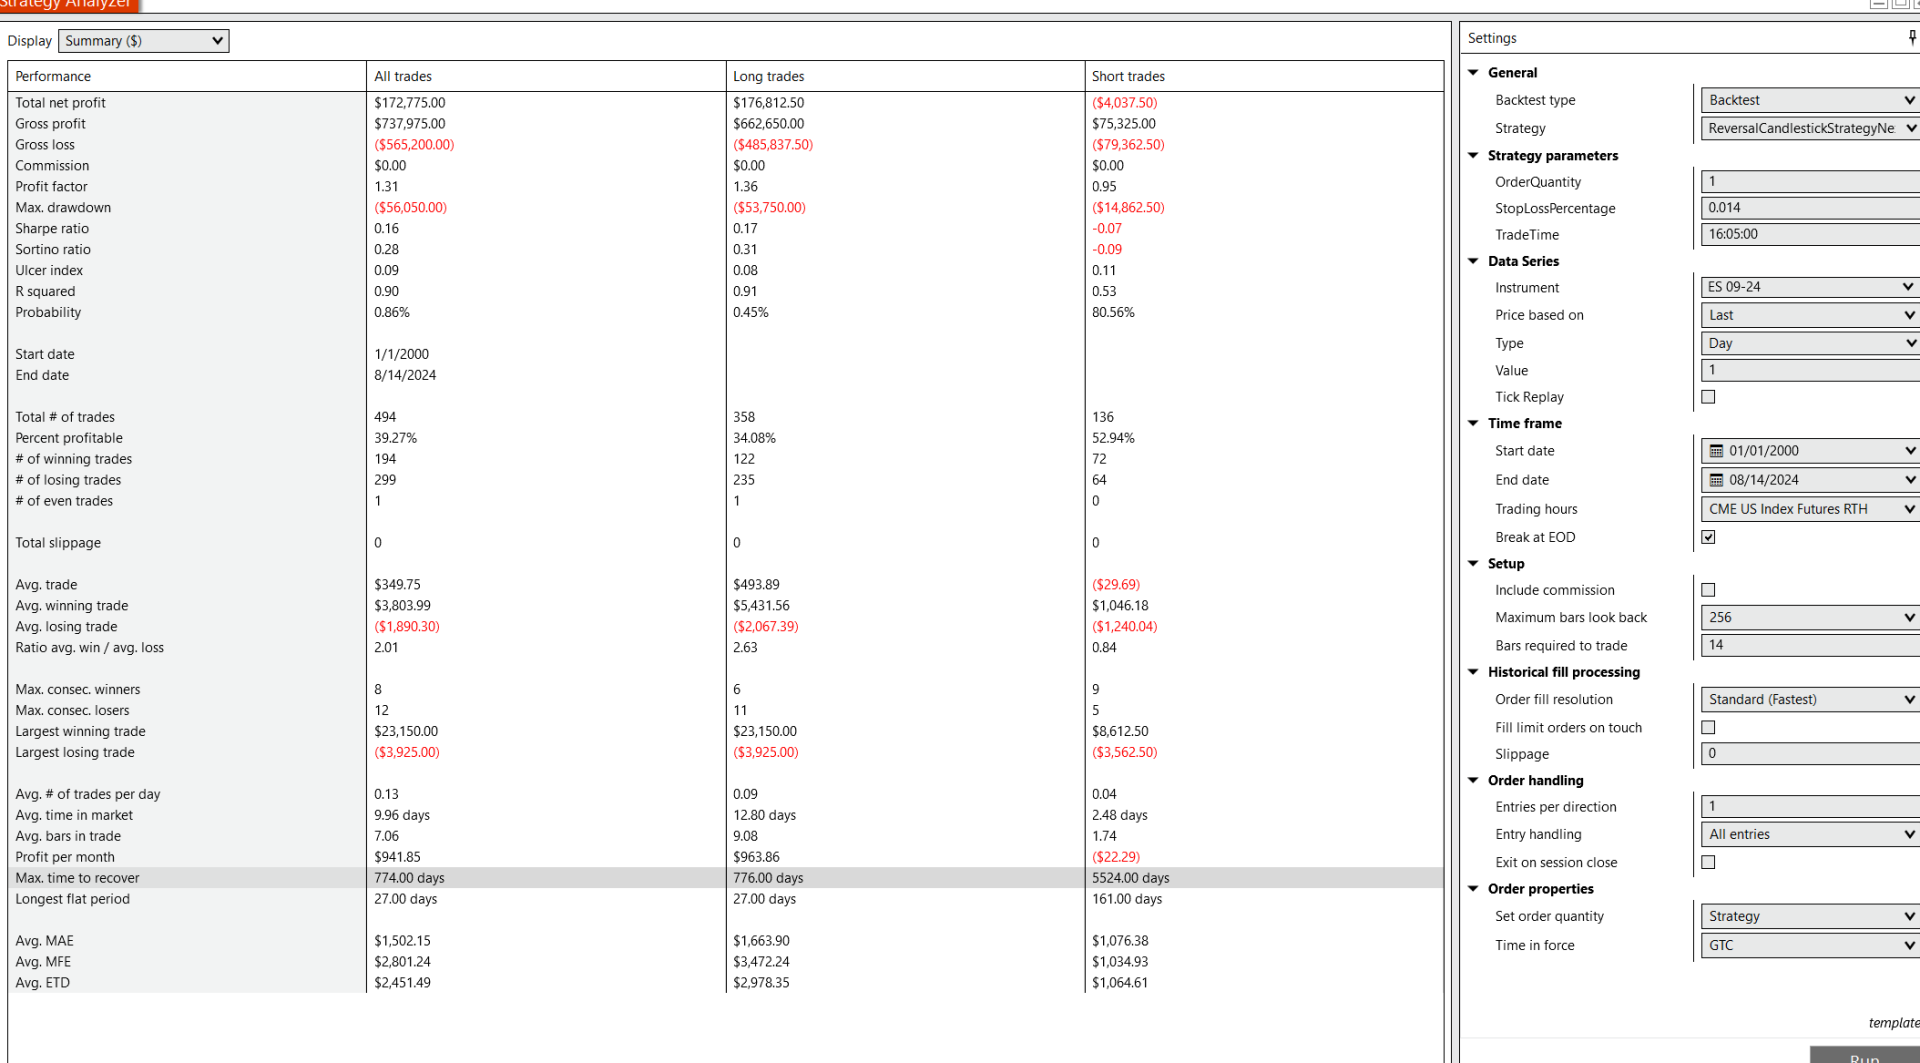Click the Largest winning trade row label
The image size is (1920, 1063).
click(x=80, y=732)
